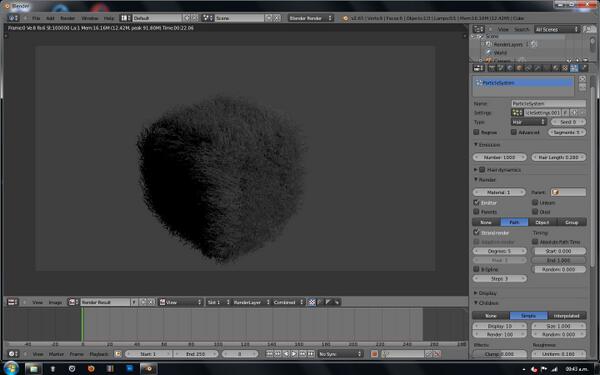The height and width of the screenshot is (375, 600).
Task: Select Object render type
Action: point(542,222)
